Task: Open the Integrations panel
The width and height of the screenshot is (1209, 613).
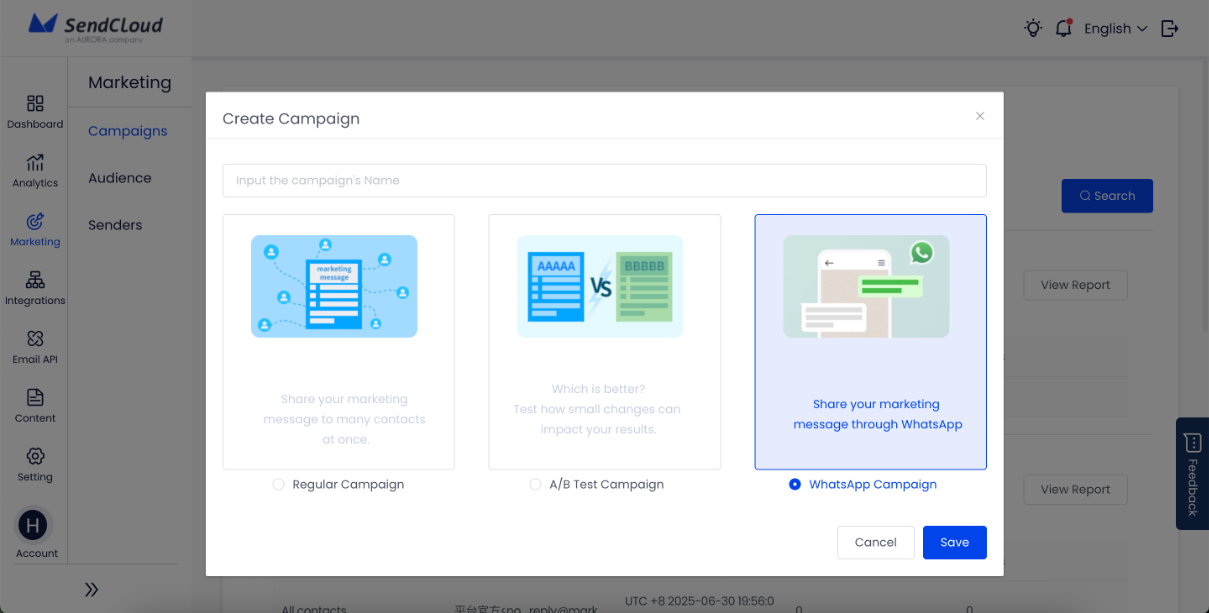Action: pyautogui.click(x=35, y=287)
